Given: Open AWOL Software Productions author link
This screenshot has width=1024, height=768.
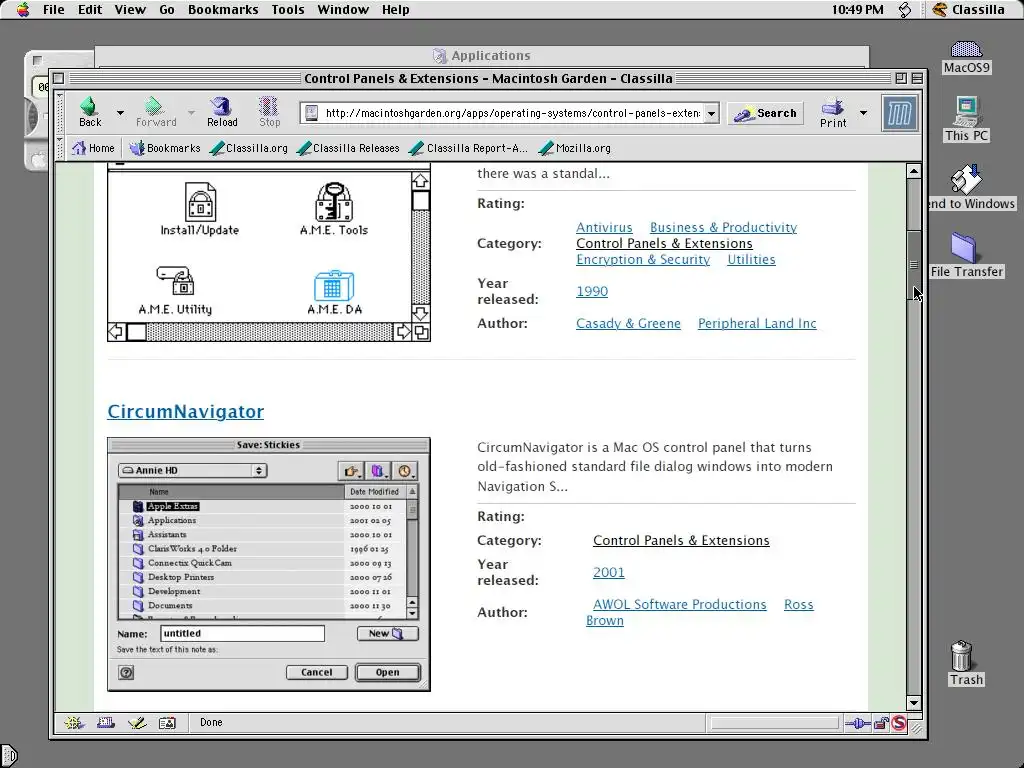Looking at the screenshot, I should point(679,604).
